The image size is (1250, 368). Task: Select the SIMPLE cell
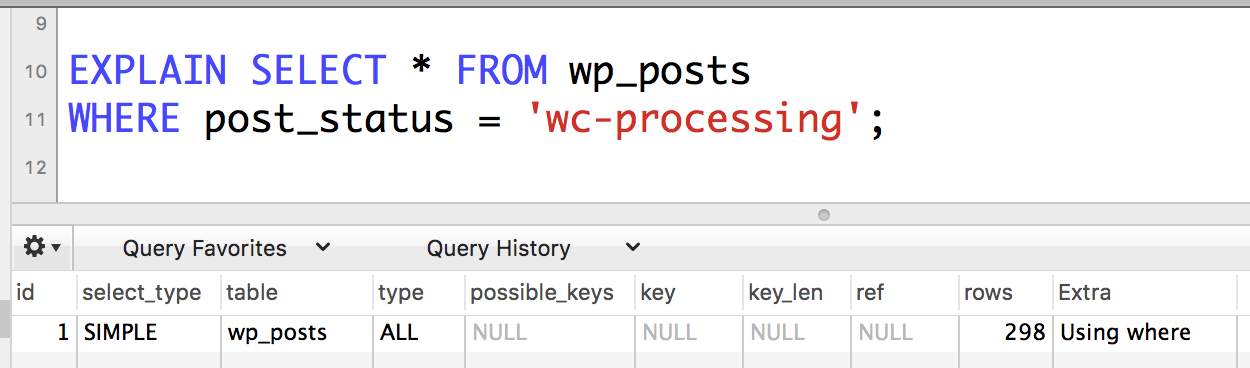(148, 332)
